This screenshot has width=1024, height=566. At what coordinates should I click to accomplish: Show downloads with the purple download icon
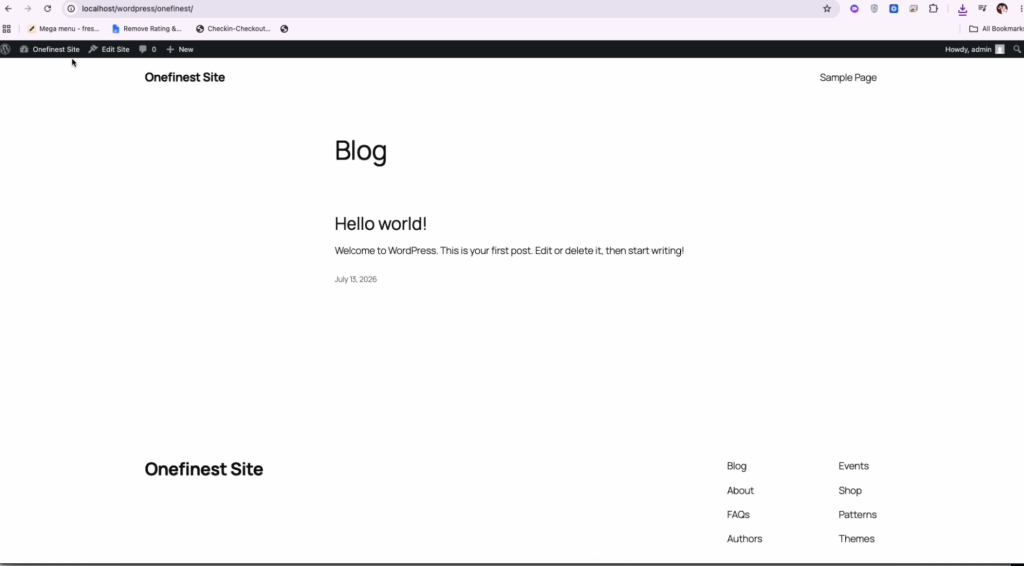962,9
